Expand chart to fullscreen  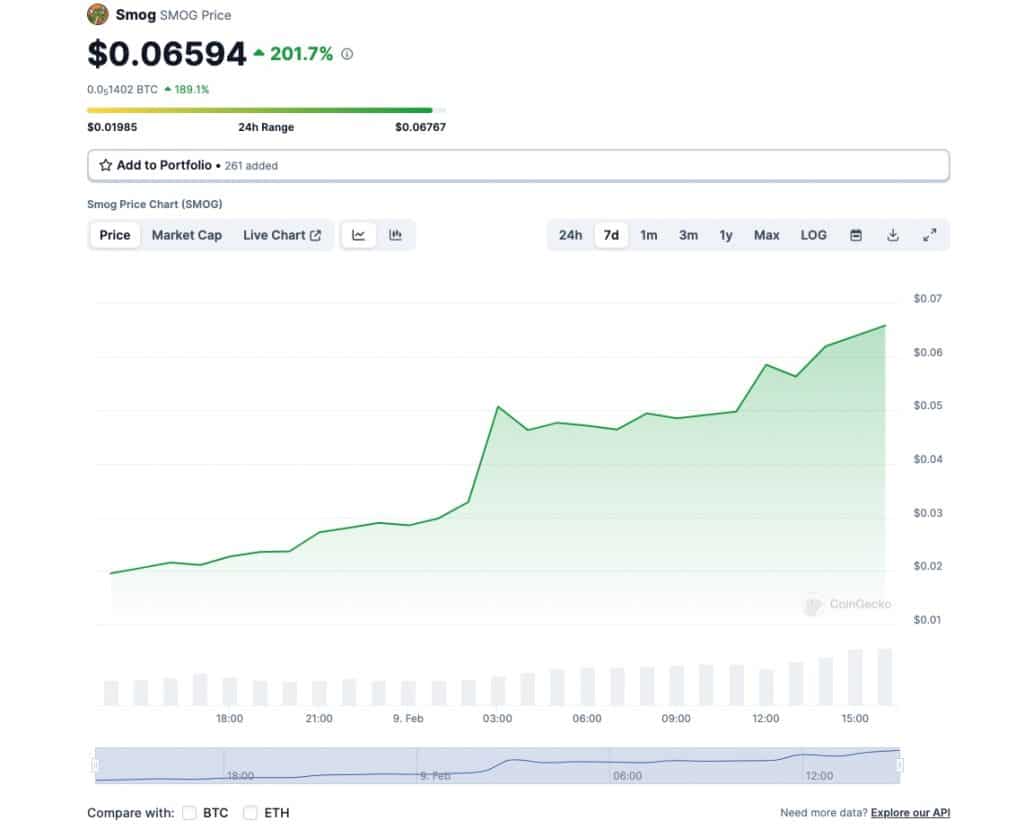[929, 235]
